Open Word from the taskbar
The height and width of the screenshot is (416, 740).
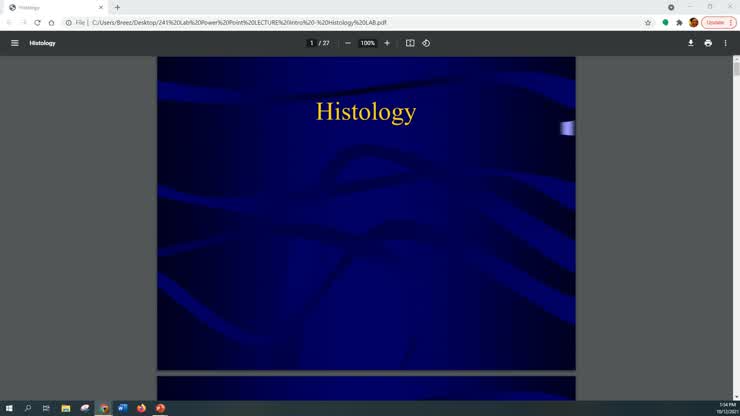[122, 408]
